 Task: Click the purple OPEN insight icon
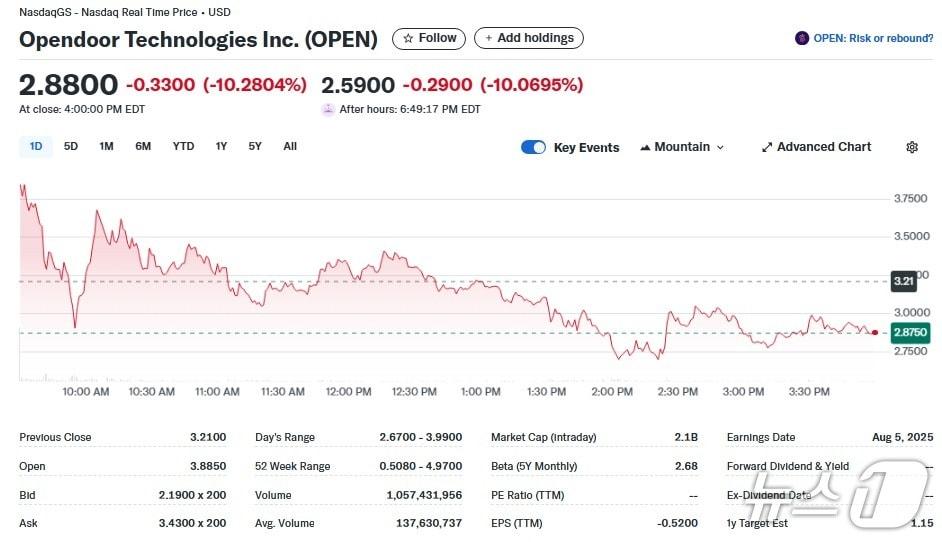pos(802,38)
